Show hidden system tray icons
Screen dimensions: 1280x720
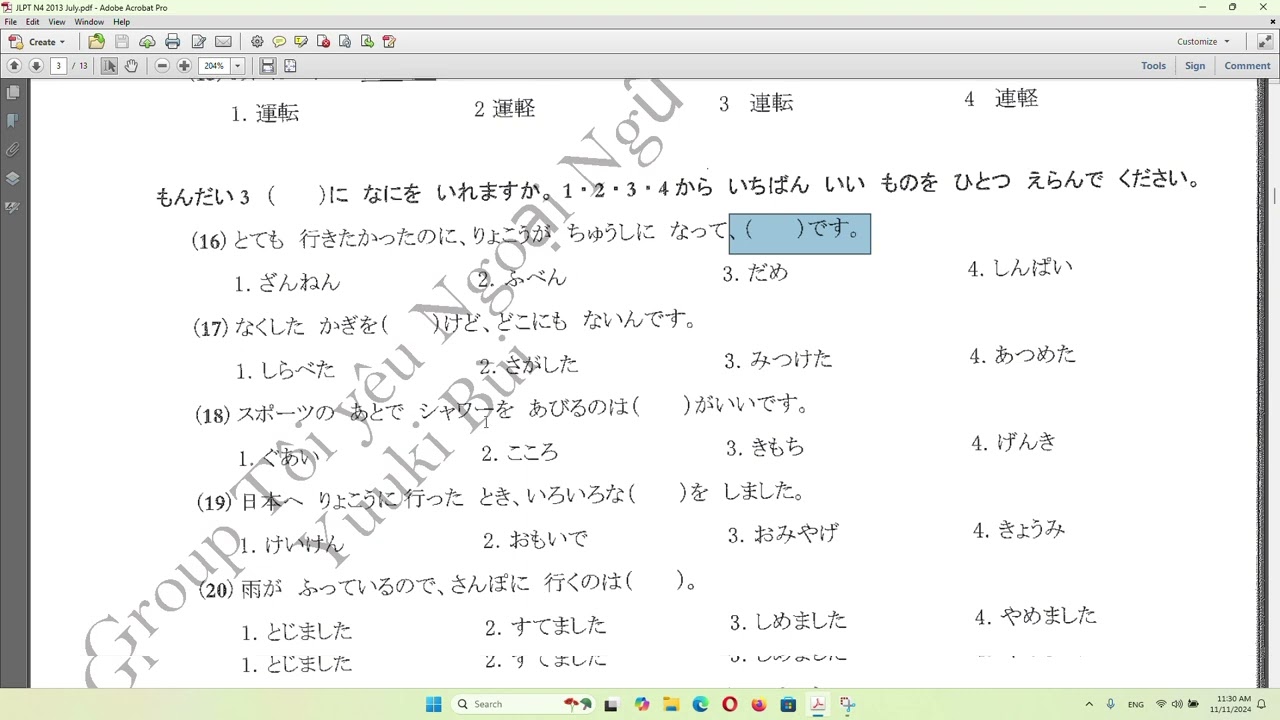1089,704
